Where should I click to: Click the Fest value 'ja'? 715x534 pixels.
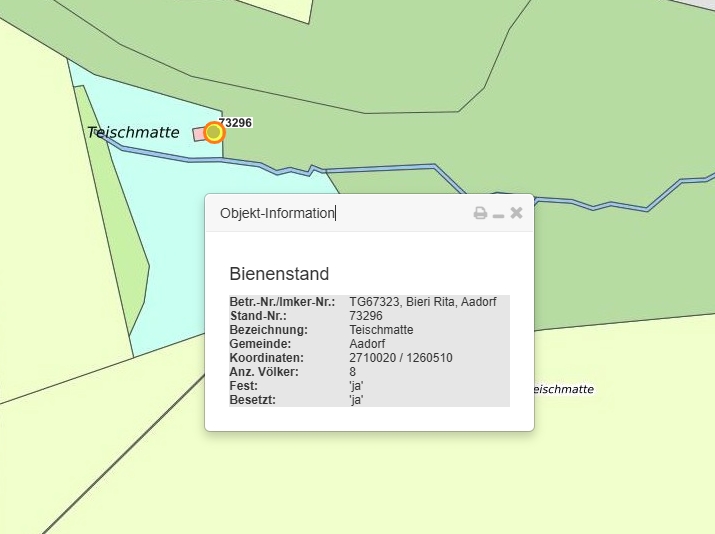point(356,385)
